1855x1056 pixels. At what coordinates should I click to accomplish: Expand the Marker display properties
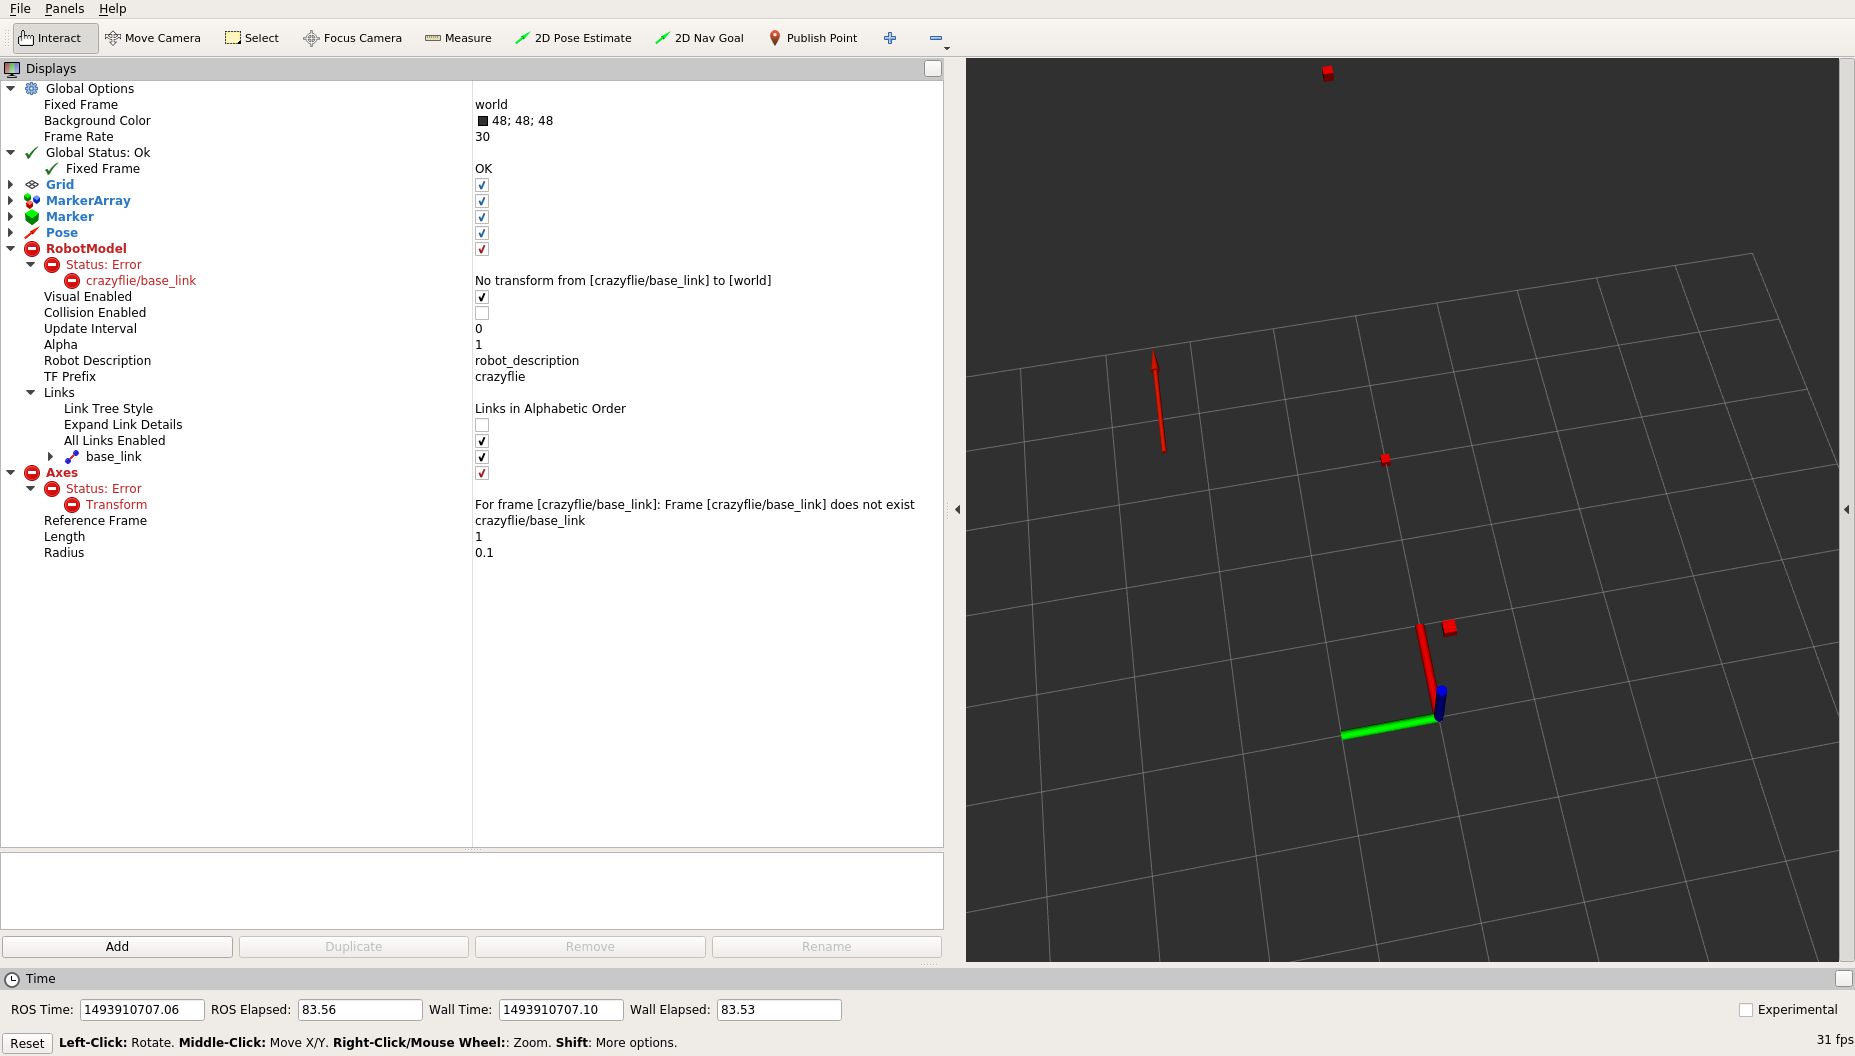(11, 217)
